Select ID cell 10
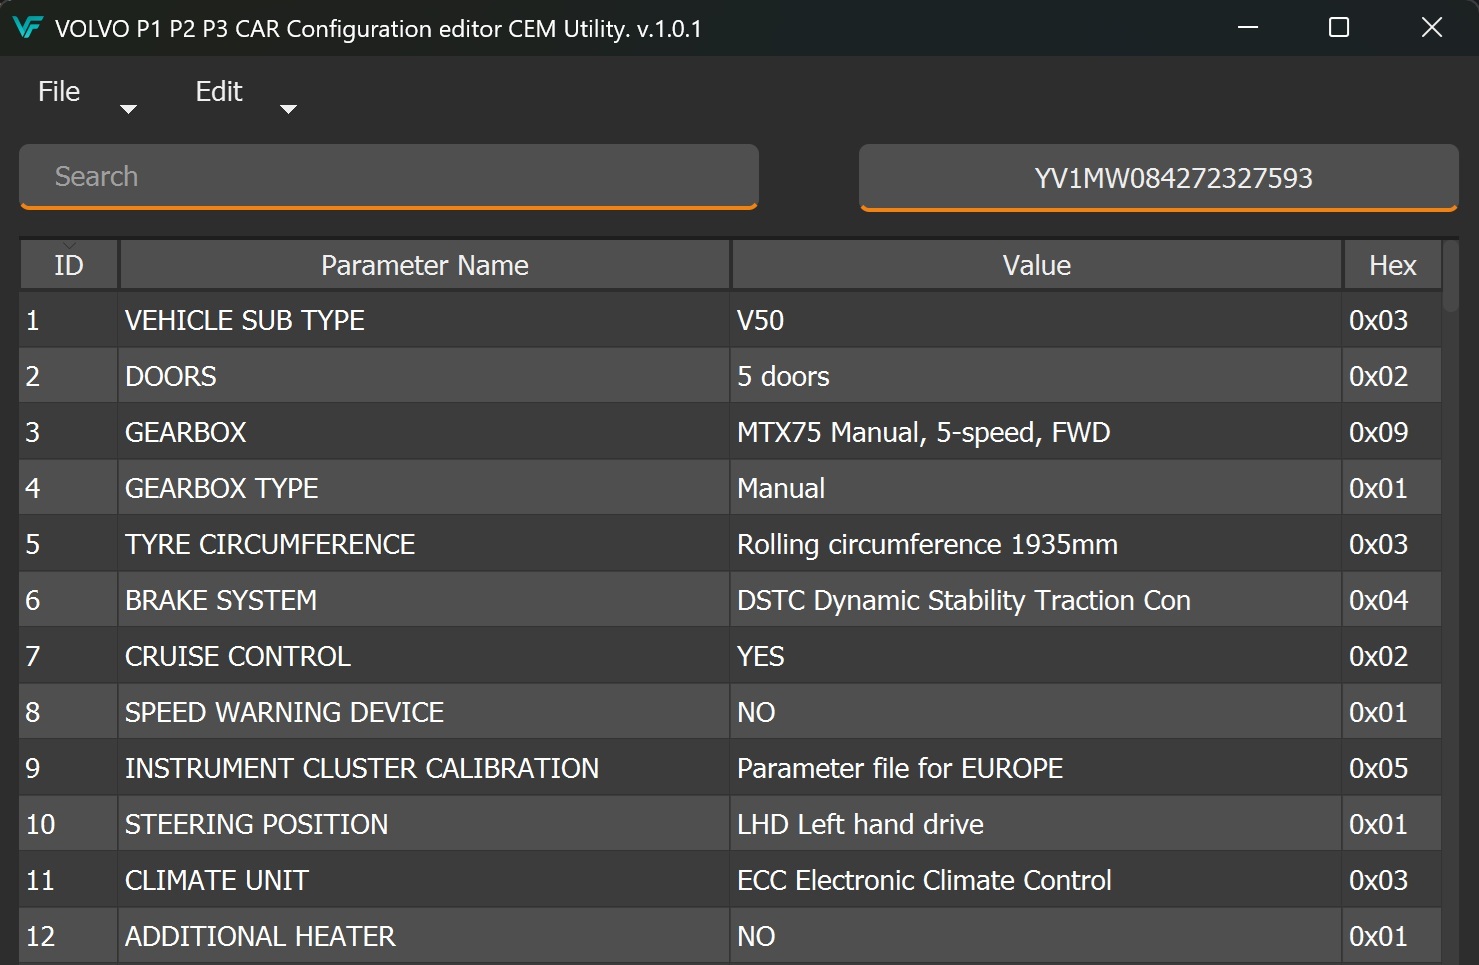The image size is (1479, 965). [x=68, y=824]
